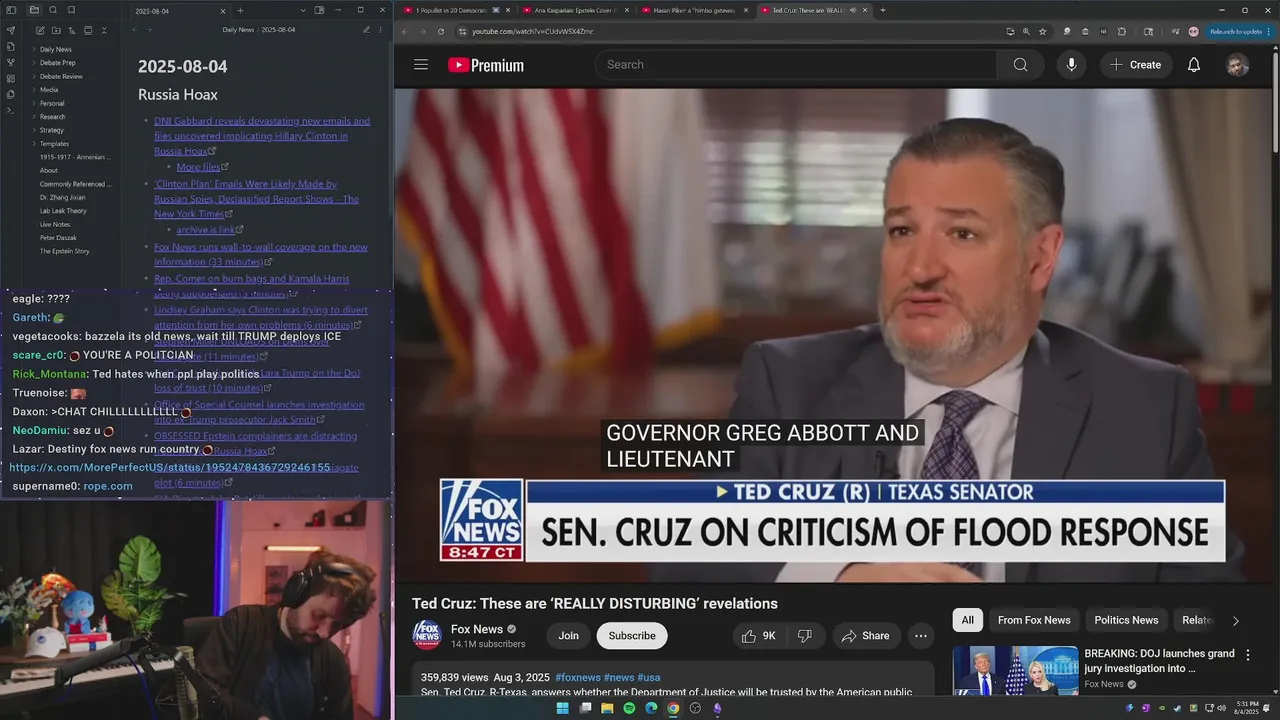This screenshot has width=1280, height=720.
Task: Expand Debate Prep folder
Action: pos(57,62)
